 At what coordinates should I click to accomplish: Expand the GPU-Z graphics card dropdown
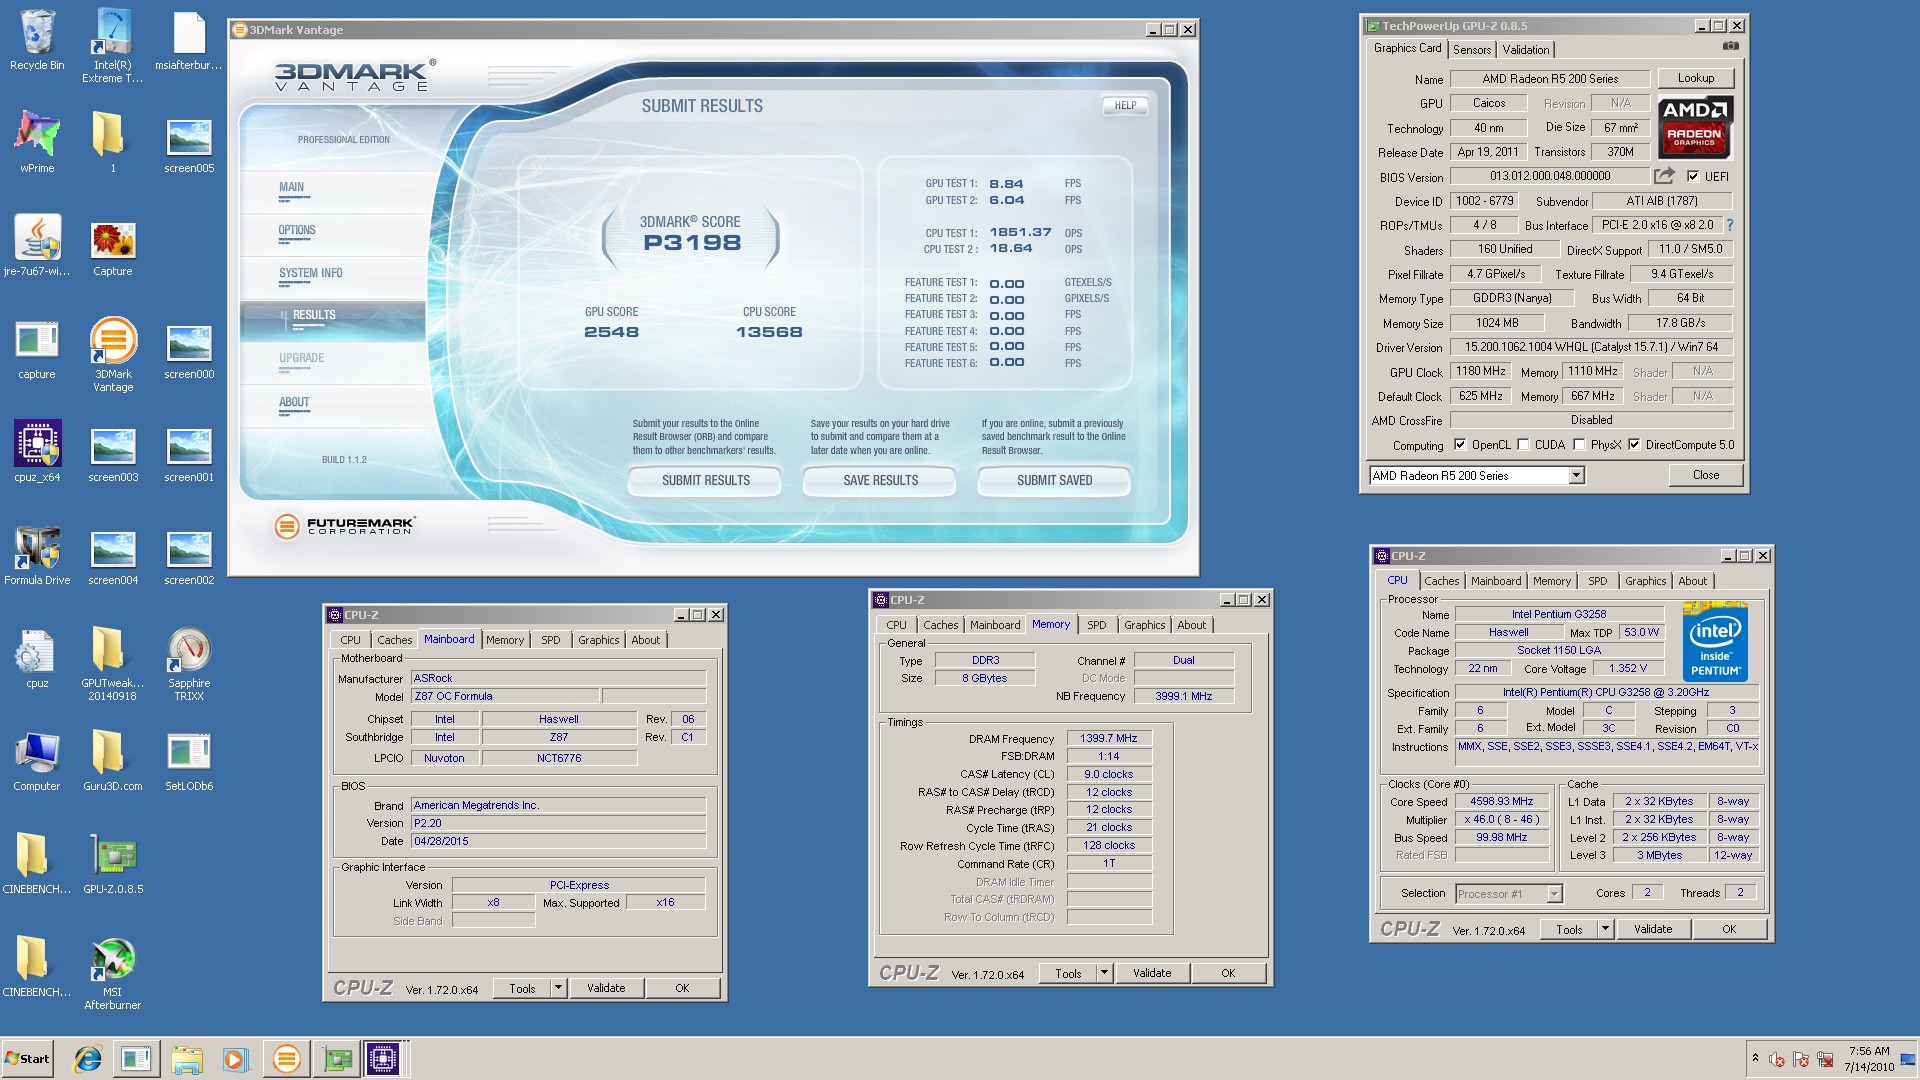tap(1576, 476)
